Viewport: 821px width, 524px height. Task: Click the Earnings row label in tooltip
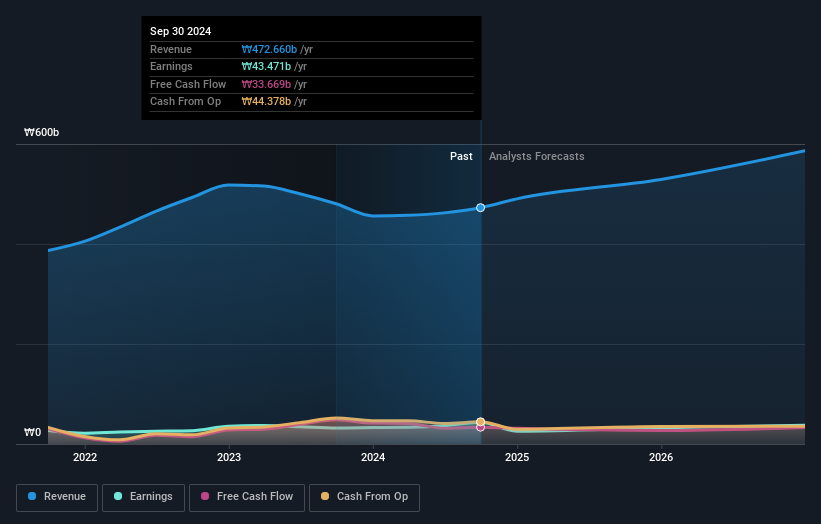[171, 66]
